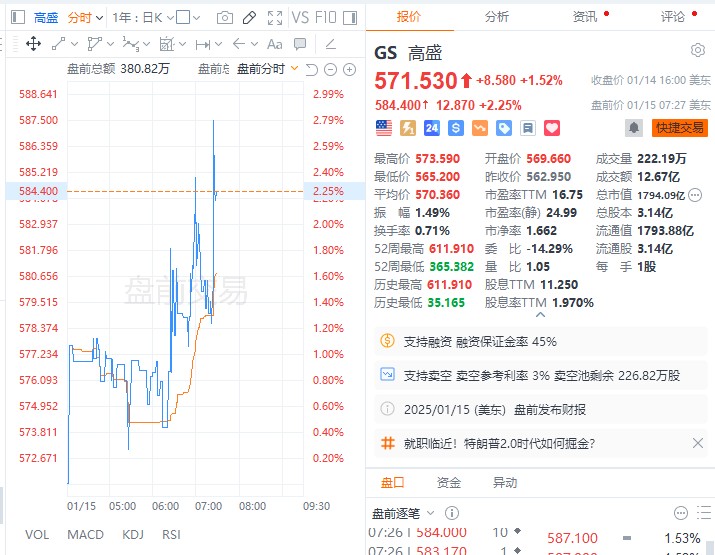Click the blue dollar sign icon
715x555 pixels.
coord(456,128)
